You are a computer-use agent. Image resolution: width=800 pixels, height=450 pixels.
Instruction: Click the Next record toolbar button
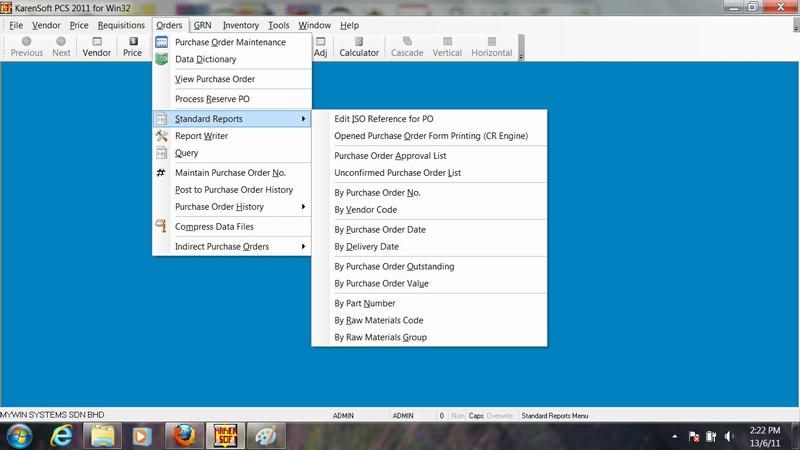61,47
